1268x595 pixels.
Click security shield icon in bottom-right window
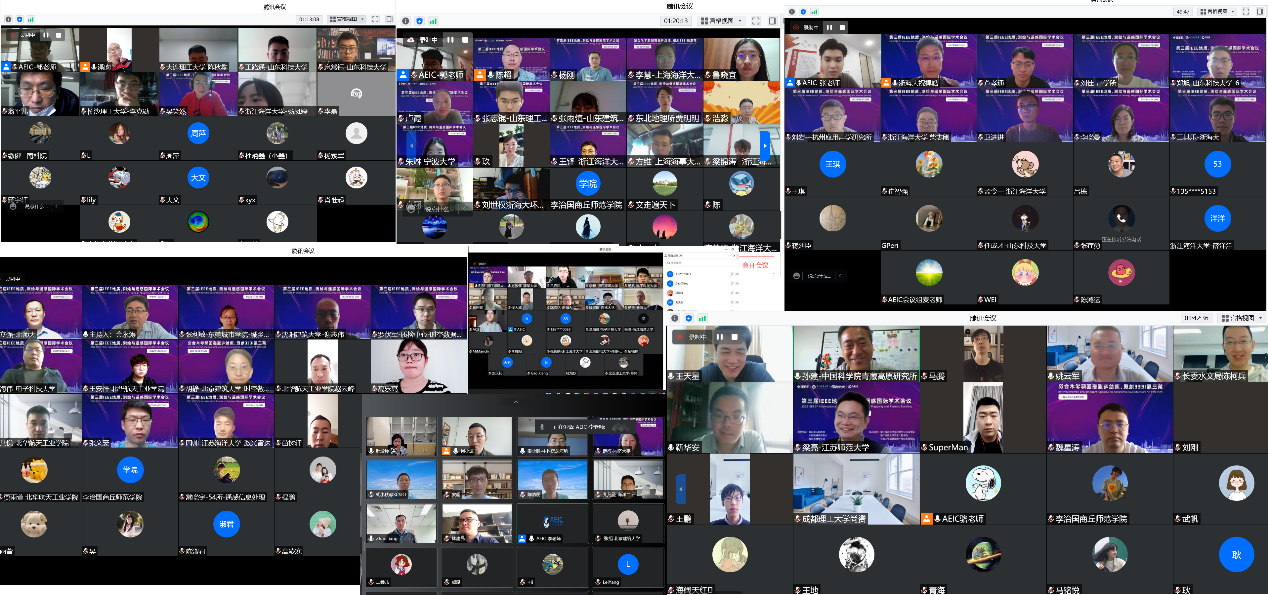coord(688,318)
